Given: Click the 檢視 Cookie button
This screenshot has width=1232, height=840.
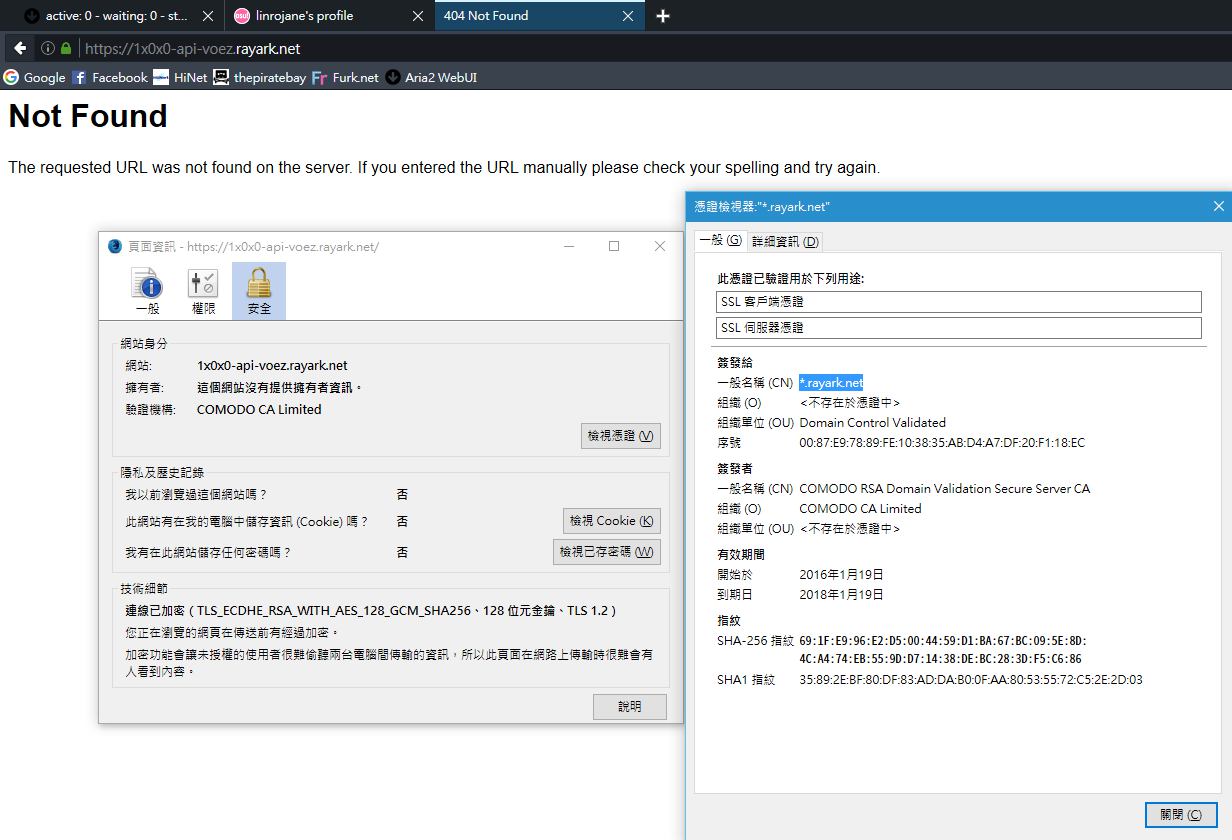Looking at the screenshot, I should [x=611, y=521].
